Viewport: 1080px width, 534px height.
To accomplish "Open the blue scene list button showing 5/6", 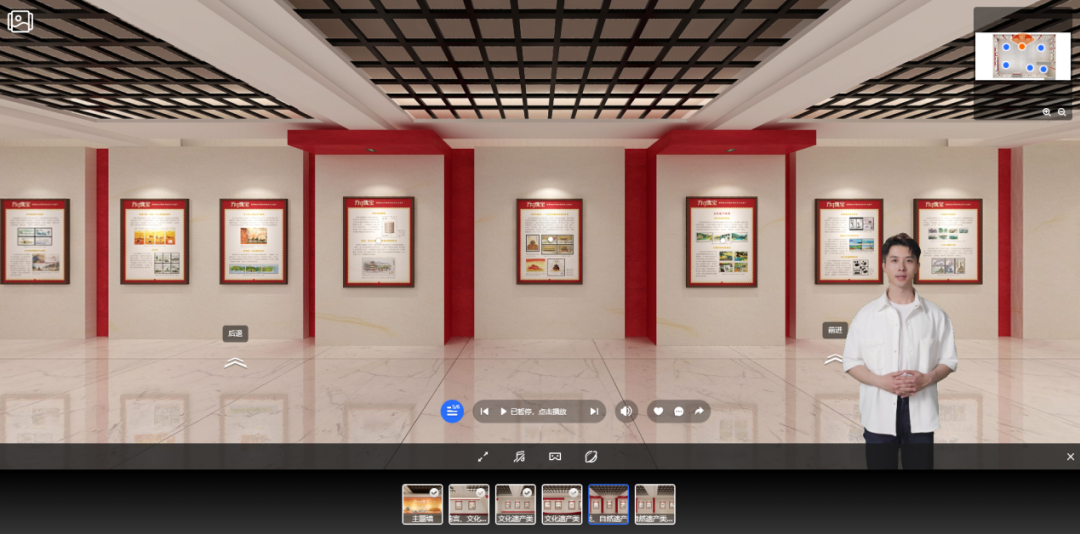I will pyautogui.click(x=452, y=411).
